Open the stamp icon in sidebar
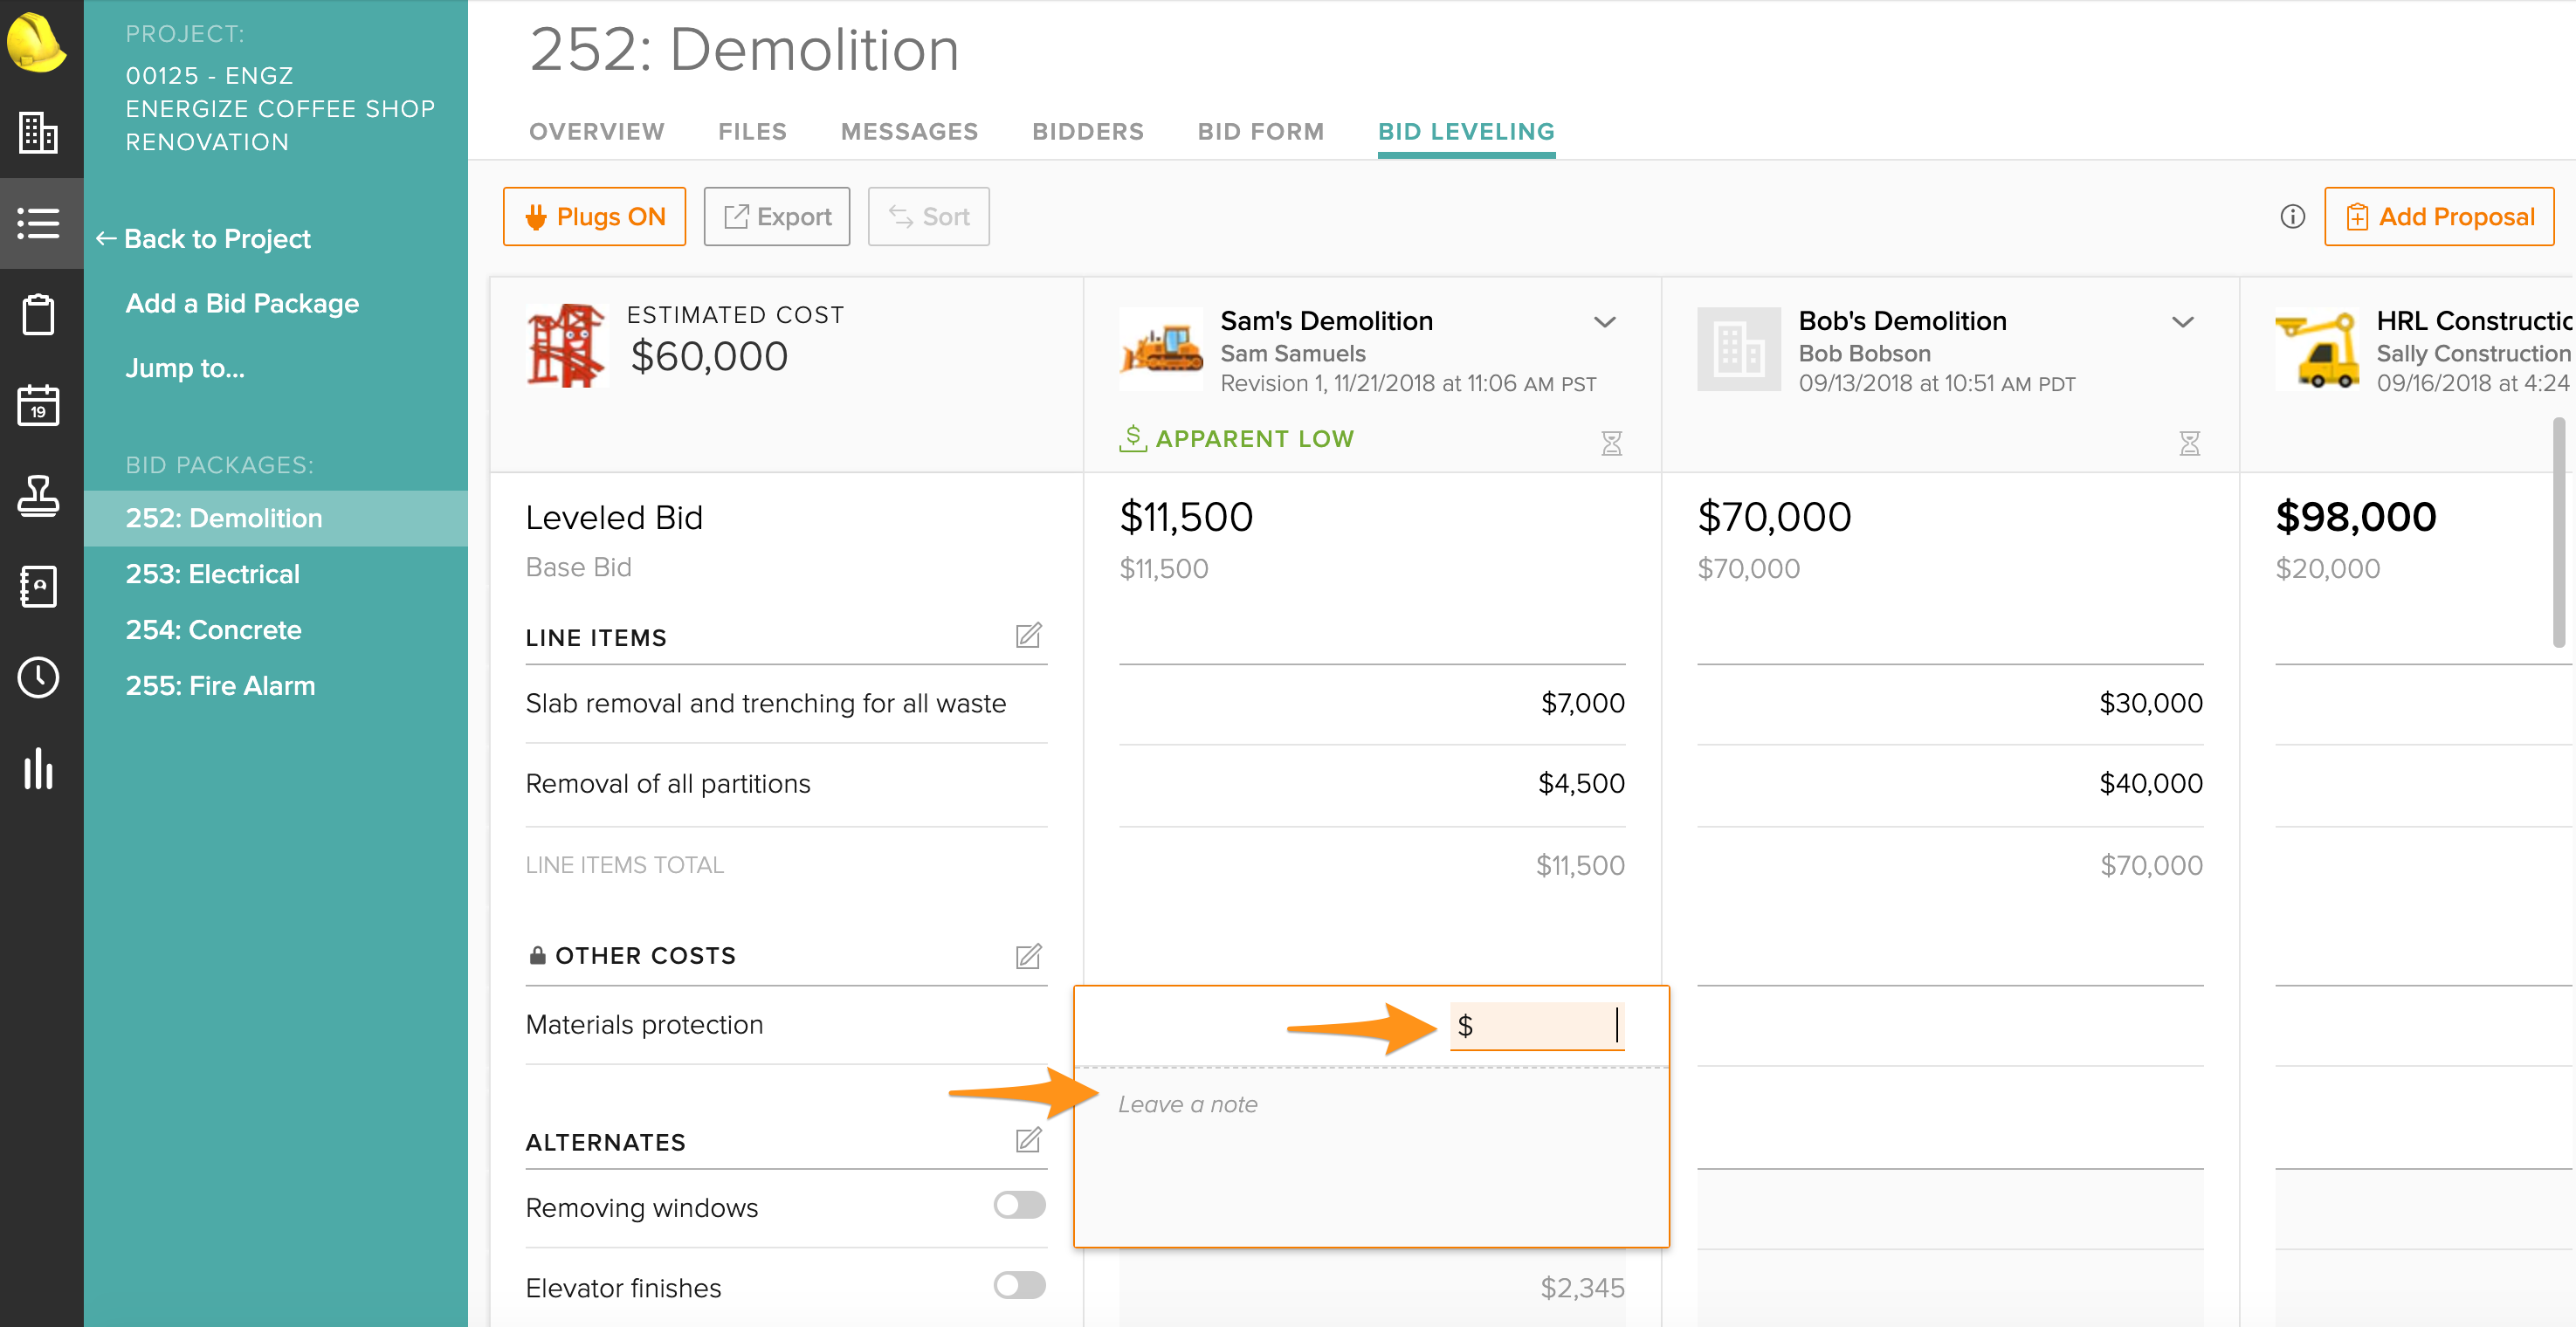The image size is (2576, 1327). pos(38,496)
